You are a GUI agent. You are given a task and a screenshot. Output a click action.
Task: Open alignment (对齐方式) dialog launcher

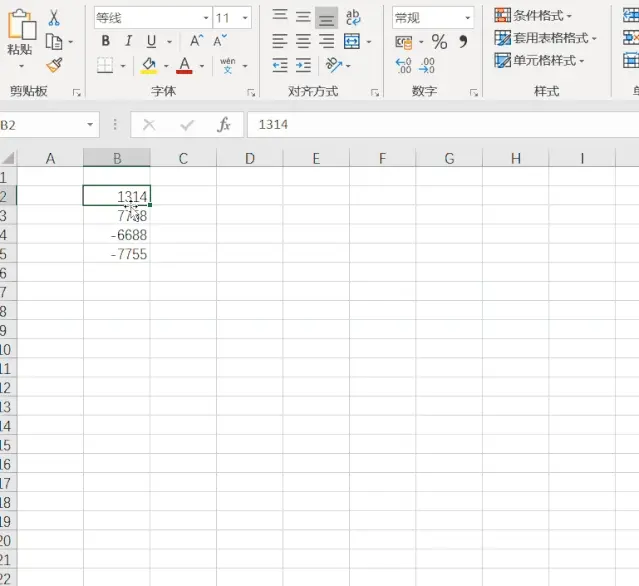tap(375, 93)
